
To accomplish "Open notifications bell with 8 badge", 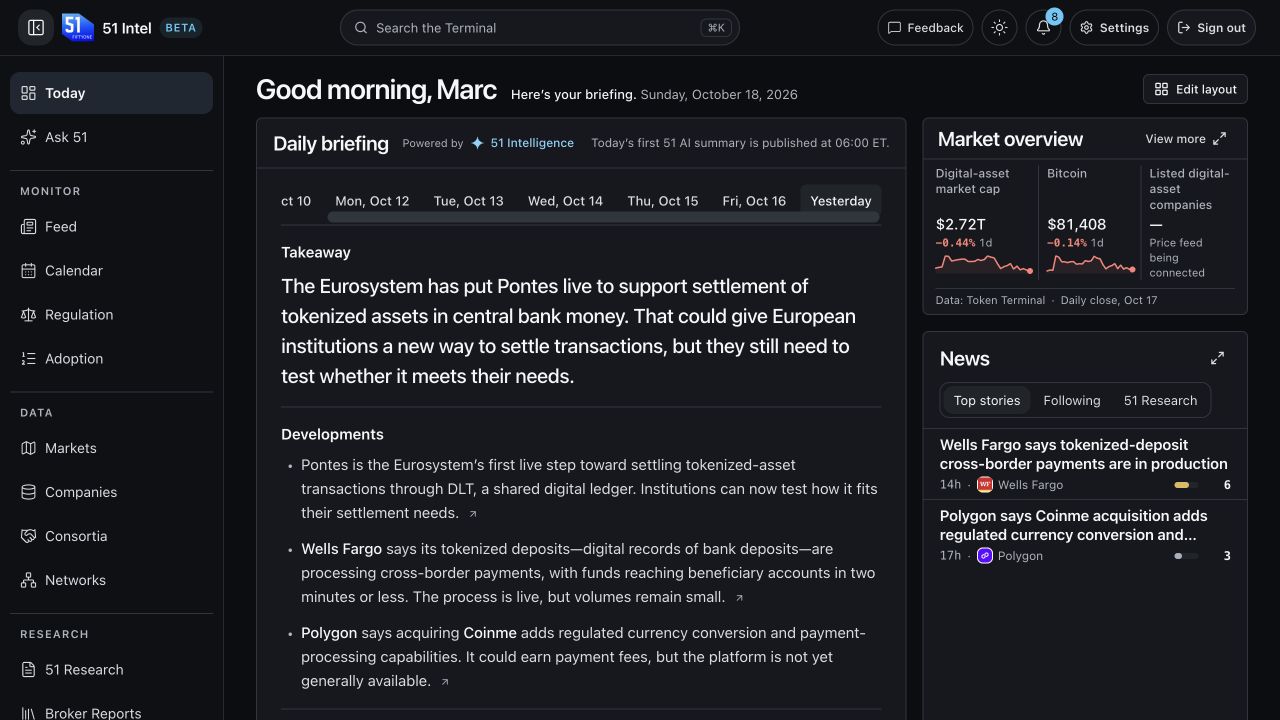I will 1043,28.
